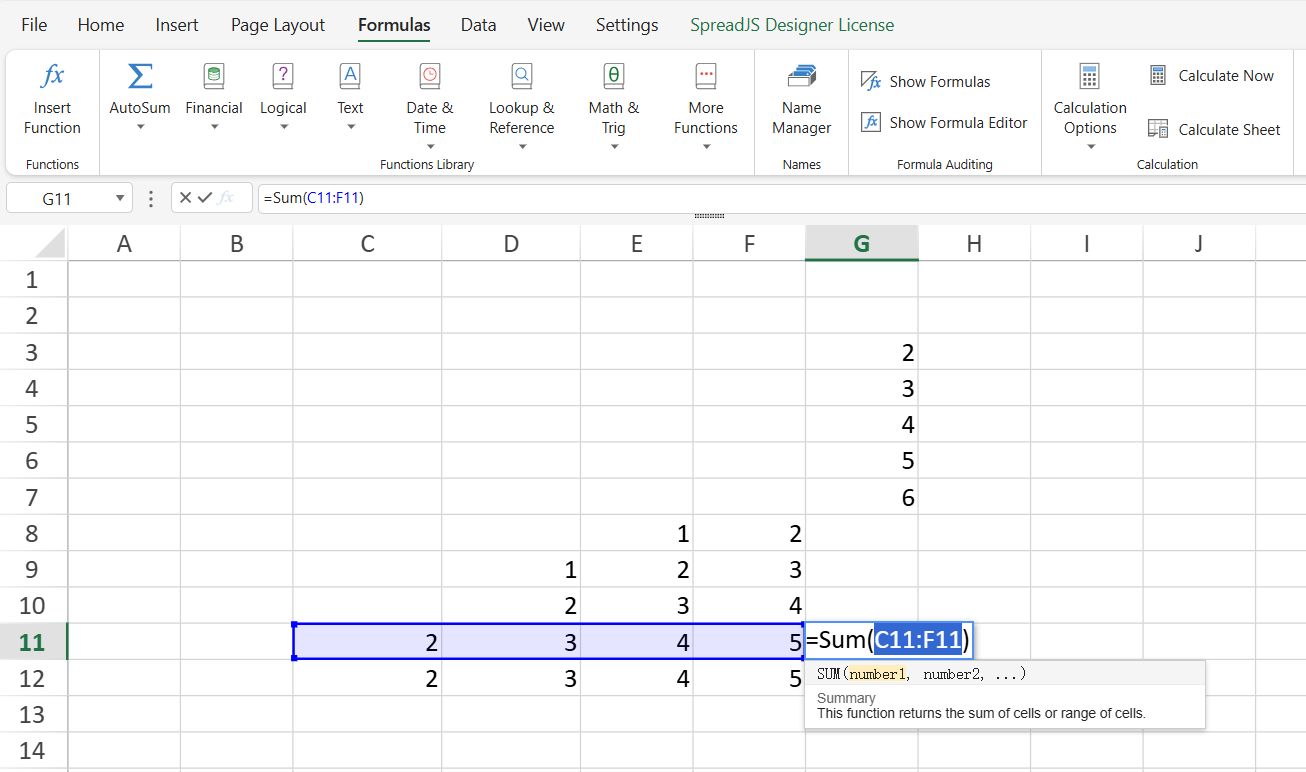1306x772 pixels.
Task: Click the Calculate Sheet icon
Action: 1158,128
